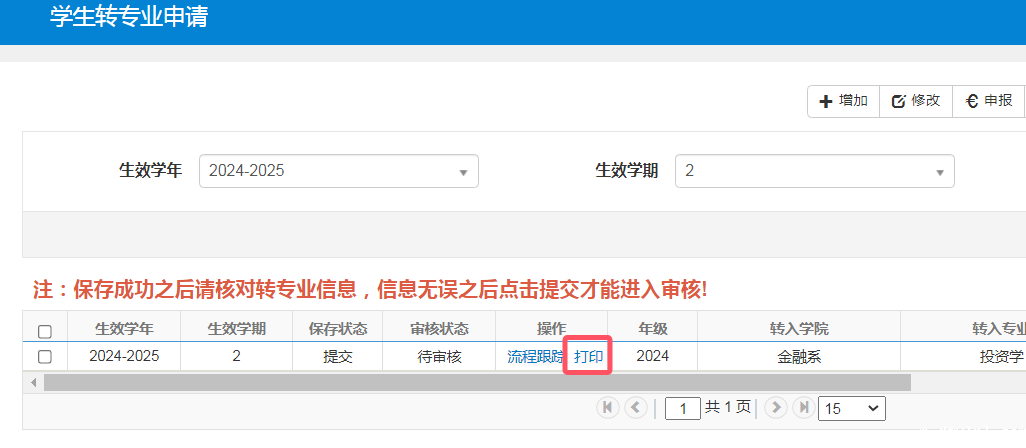The image size is (1026, 448).
Task: Click the horizontal scrollbar under the table
Action: tap(477, 382)
